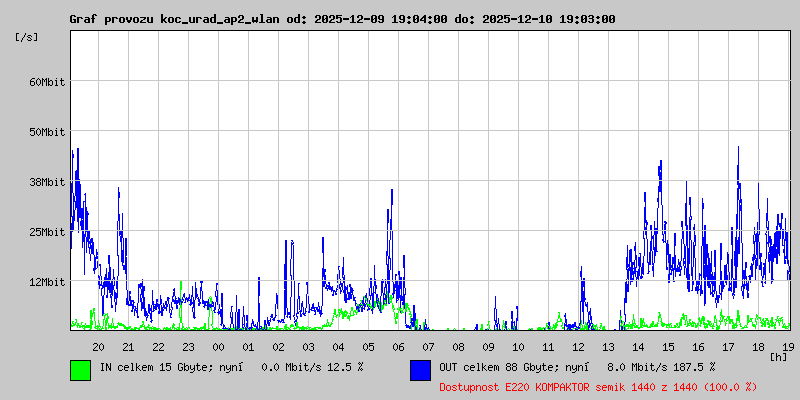This screenshot has height=400, width=800.
Task: Click the hour 23 x-axis label
Action: click(x=188, y=347)
